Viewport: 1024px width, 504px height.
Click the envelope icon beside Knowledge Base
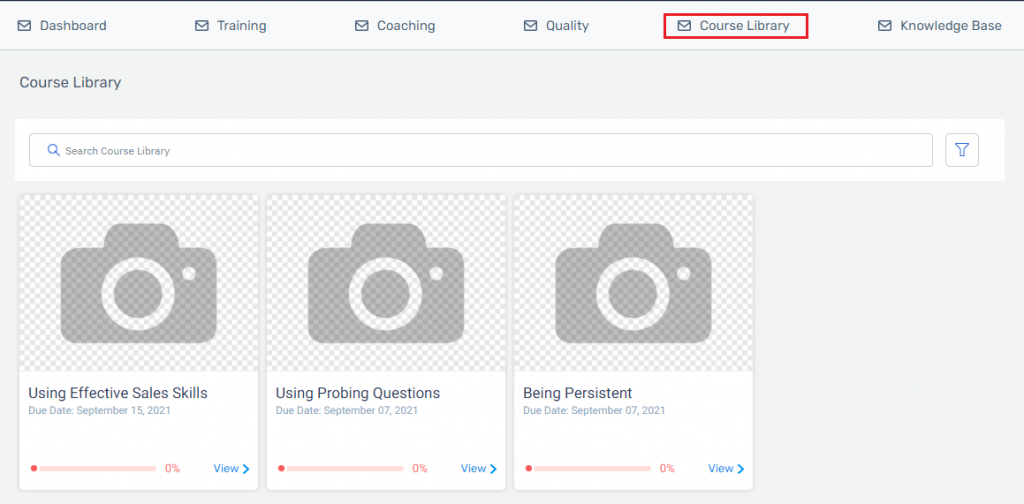coord(885,26)
